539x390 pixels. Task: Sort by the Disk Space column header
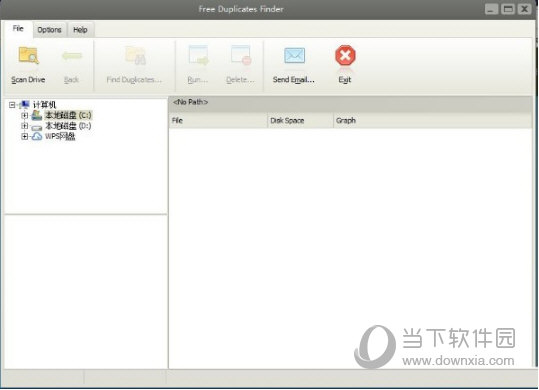(300, 121)
